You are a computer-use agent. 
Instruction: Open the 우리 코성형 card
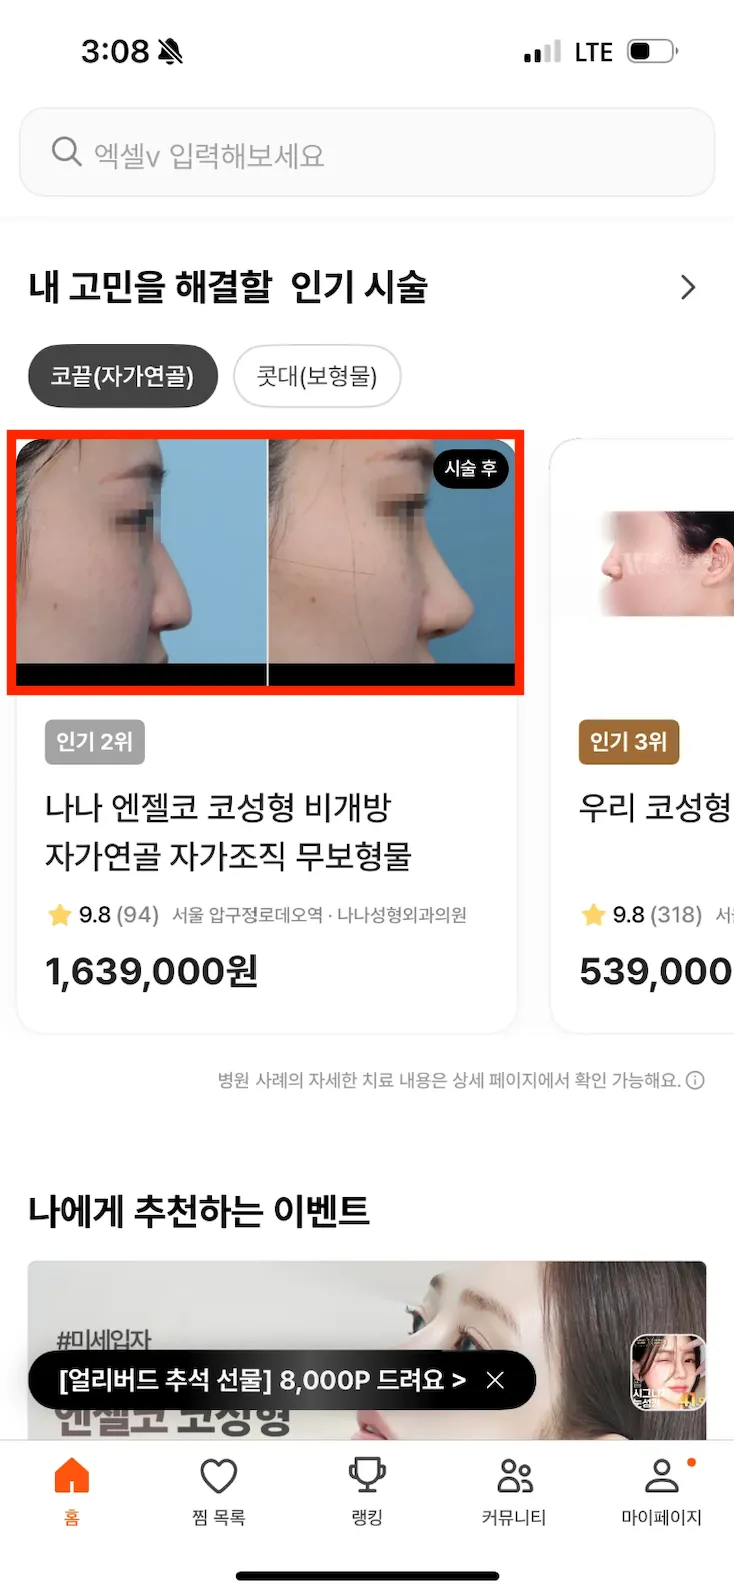pos(655,807)
